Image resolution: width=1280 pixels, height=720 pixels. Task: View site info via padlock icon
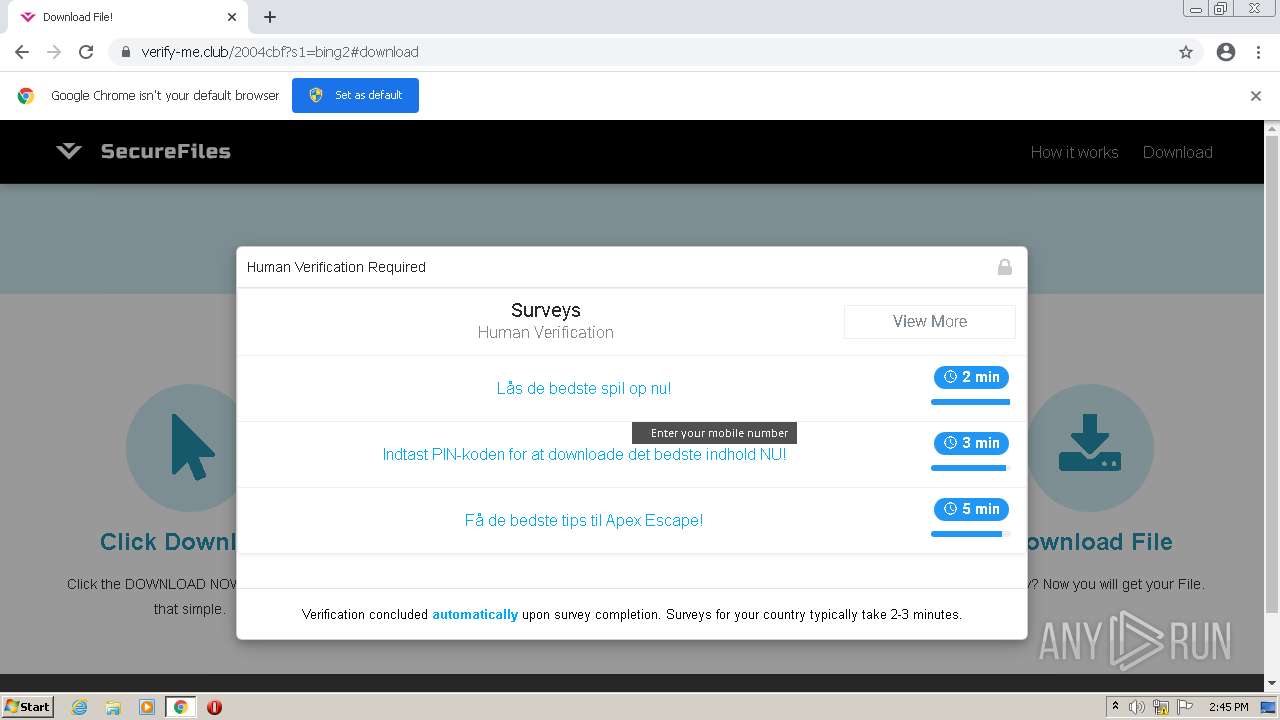coord(125,52)
